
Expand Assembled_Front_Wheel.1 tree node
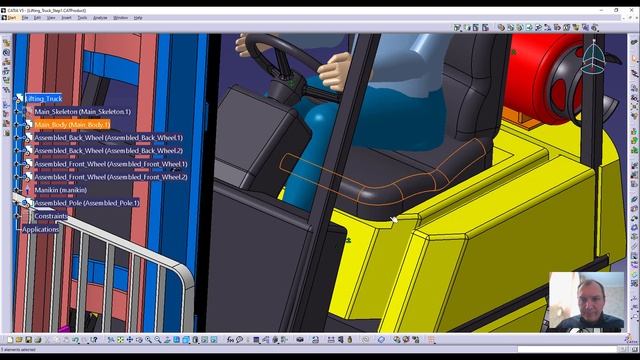click(x=17, y=164)
